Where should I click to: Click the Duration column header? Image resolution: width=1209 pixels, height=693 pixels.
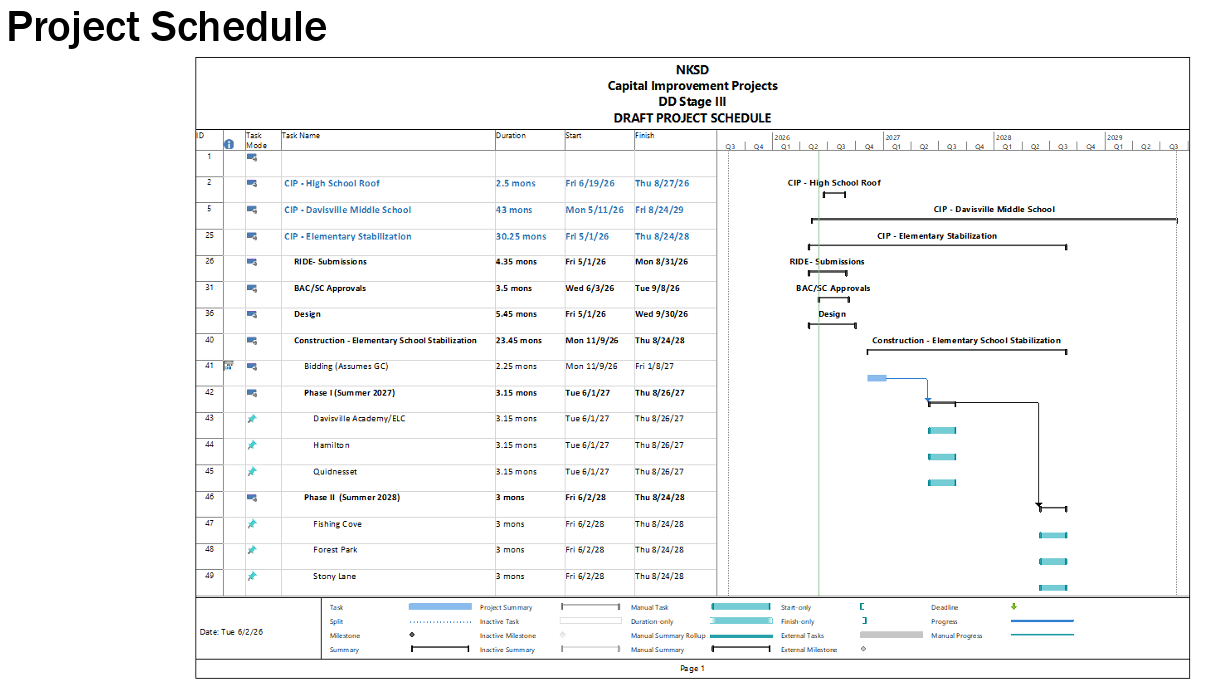[x=530, y=140]
